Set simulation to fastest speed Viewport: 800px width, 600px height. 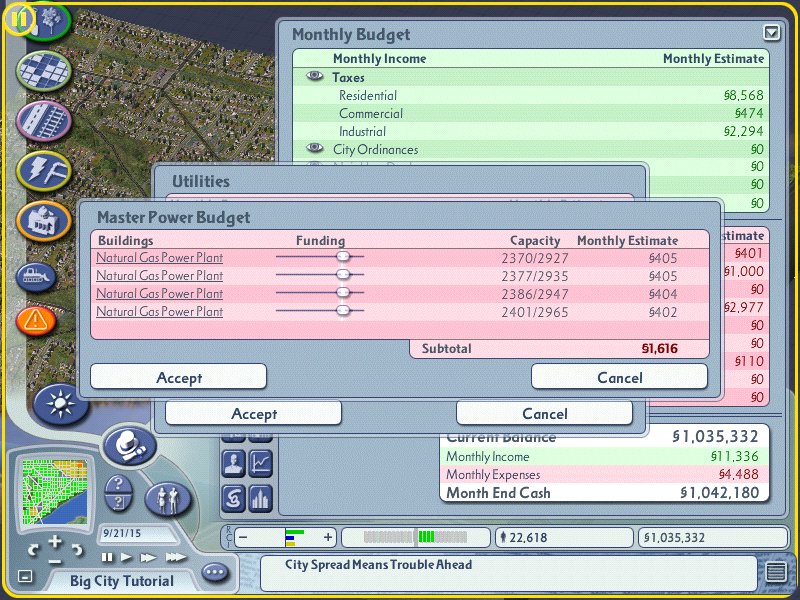(x=176, y=557)
